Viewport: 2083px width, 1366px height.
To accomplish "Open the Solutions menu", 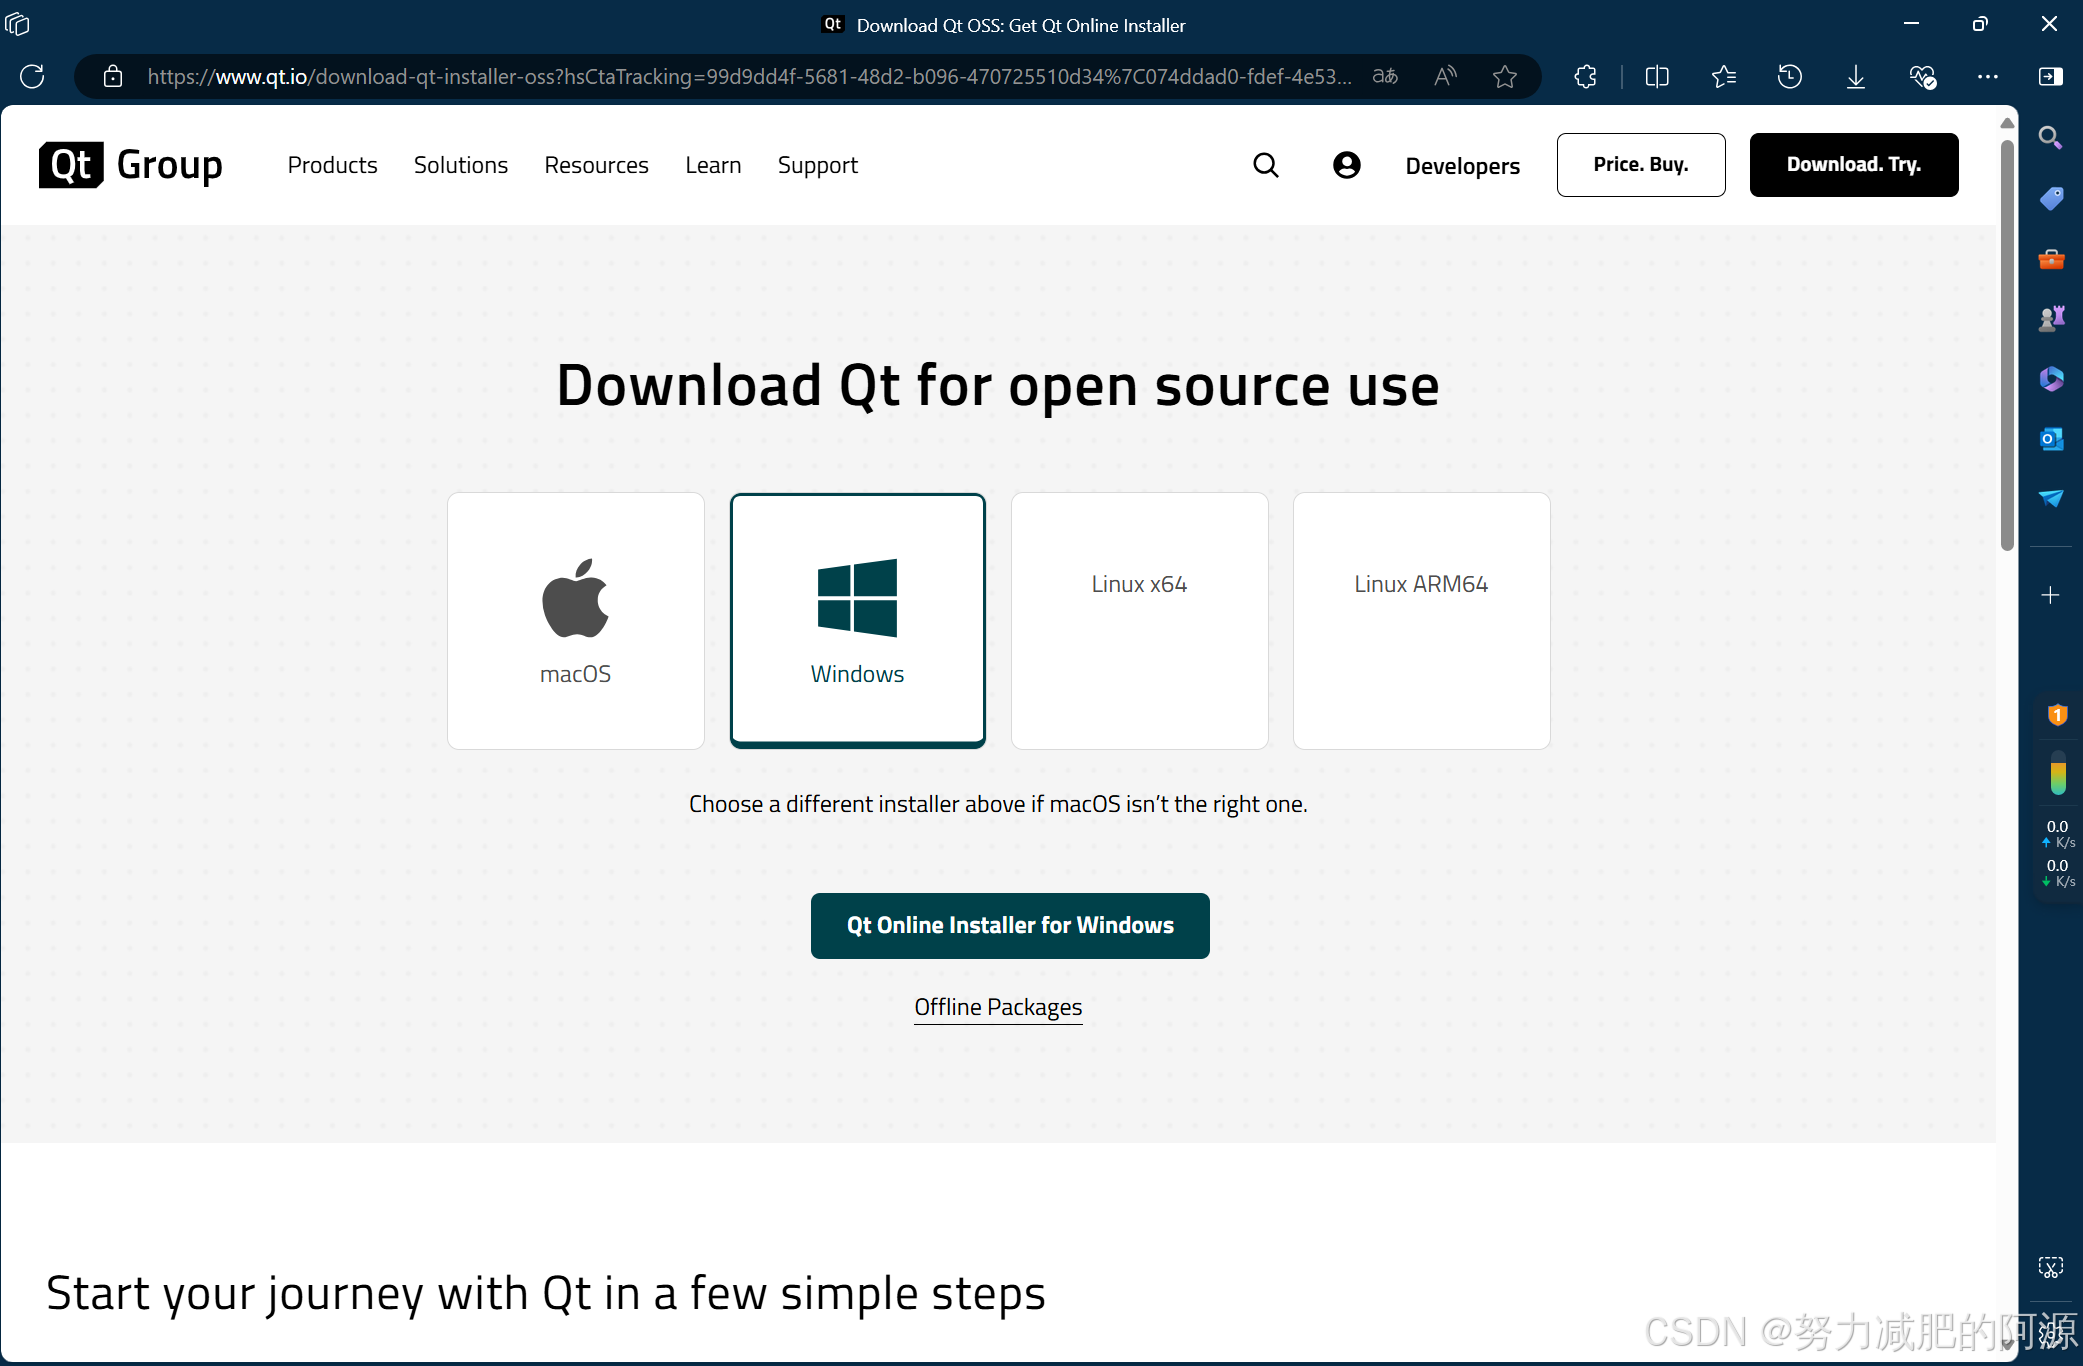I will pyautogui.click(x=461, y=165).
